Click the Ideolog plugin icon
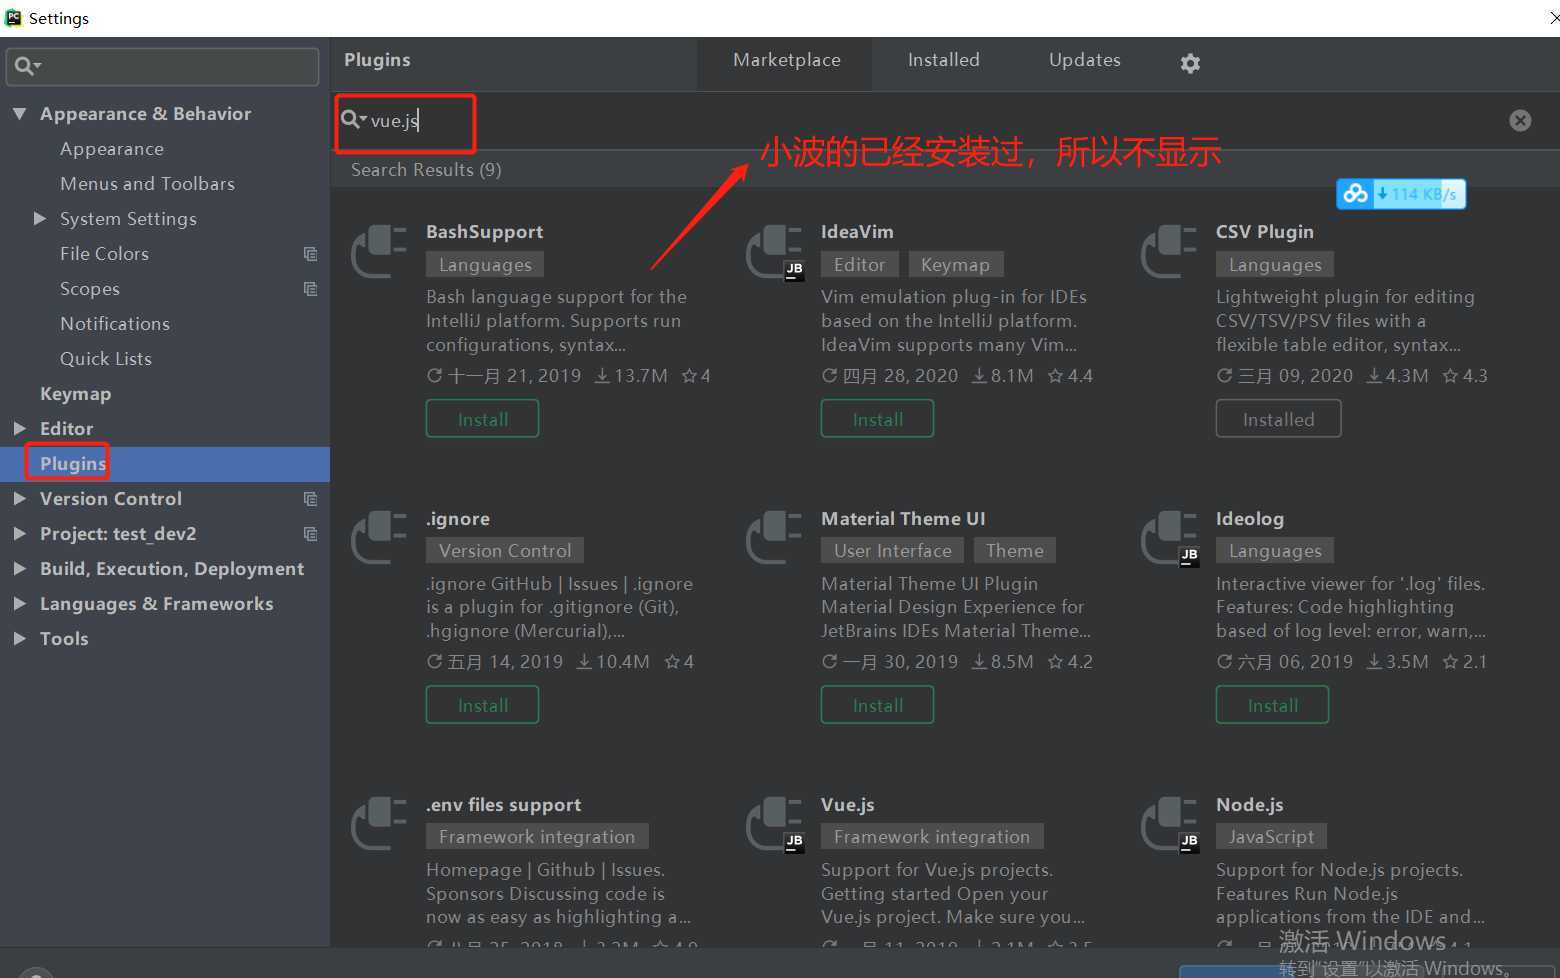Viewport: 1560px width, 978px height. tap(1169, 537)
